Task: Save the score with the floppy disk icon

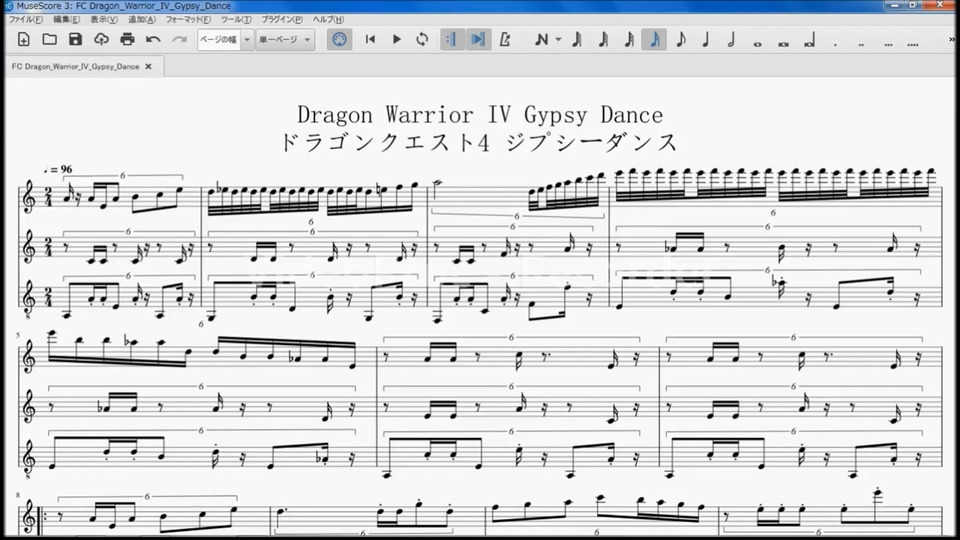Action: [75, 40]
